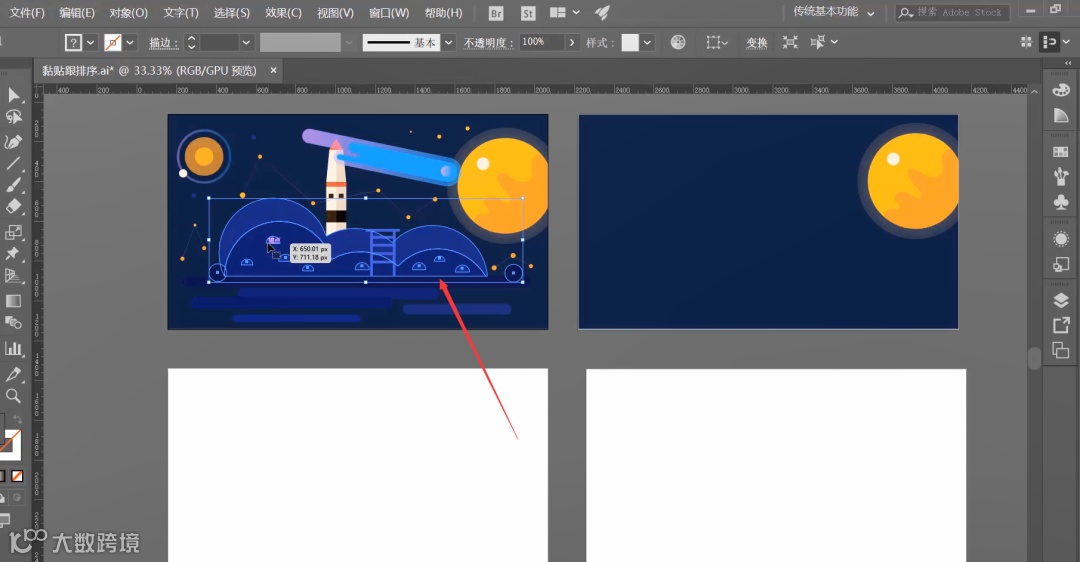This screenshot has height=562, width=1080.
Task: Open the 效果(C) menu
Action: [283, 13]
